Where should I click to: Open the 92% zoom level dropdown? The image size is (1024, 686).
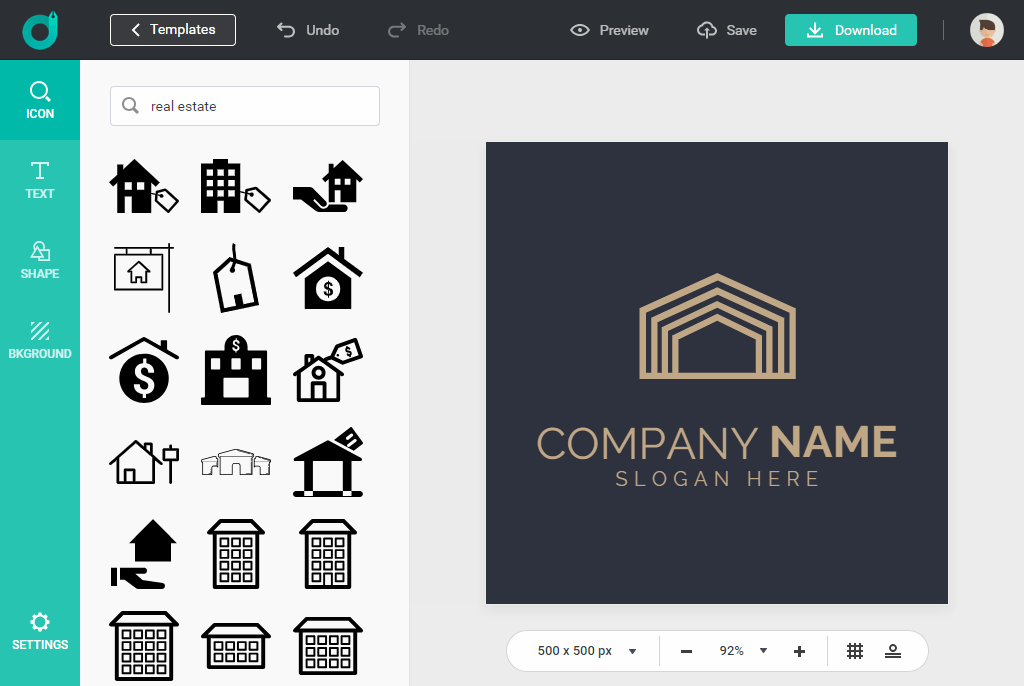741,651
